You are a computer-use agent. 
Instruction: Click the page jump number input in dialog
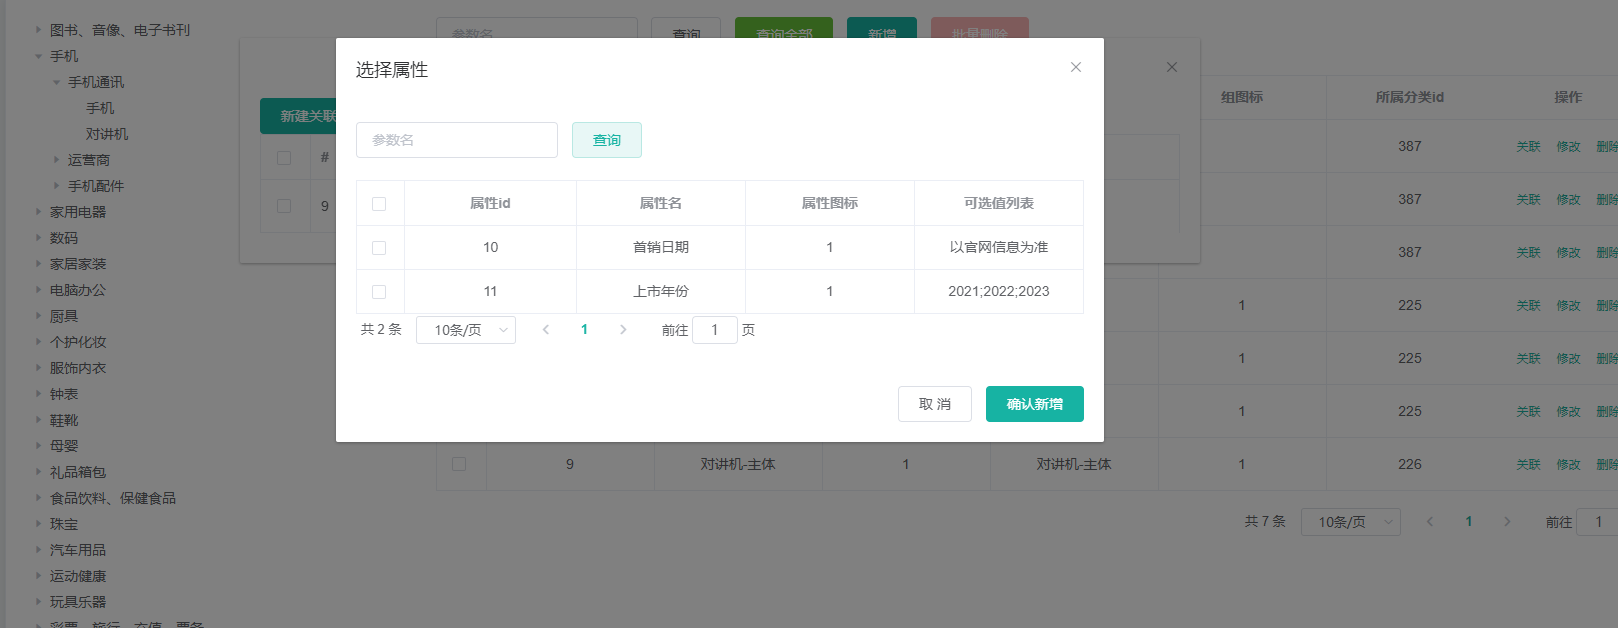tap(714, 330)
